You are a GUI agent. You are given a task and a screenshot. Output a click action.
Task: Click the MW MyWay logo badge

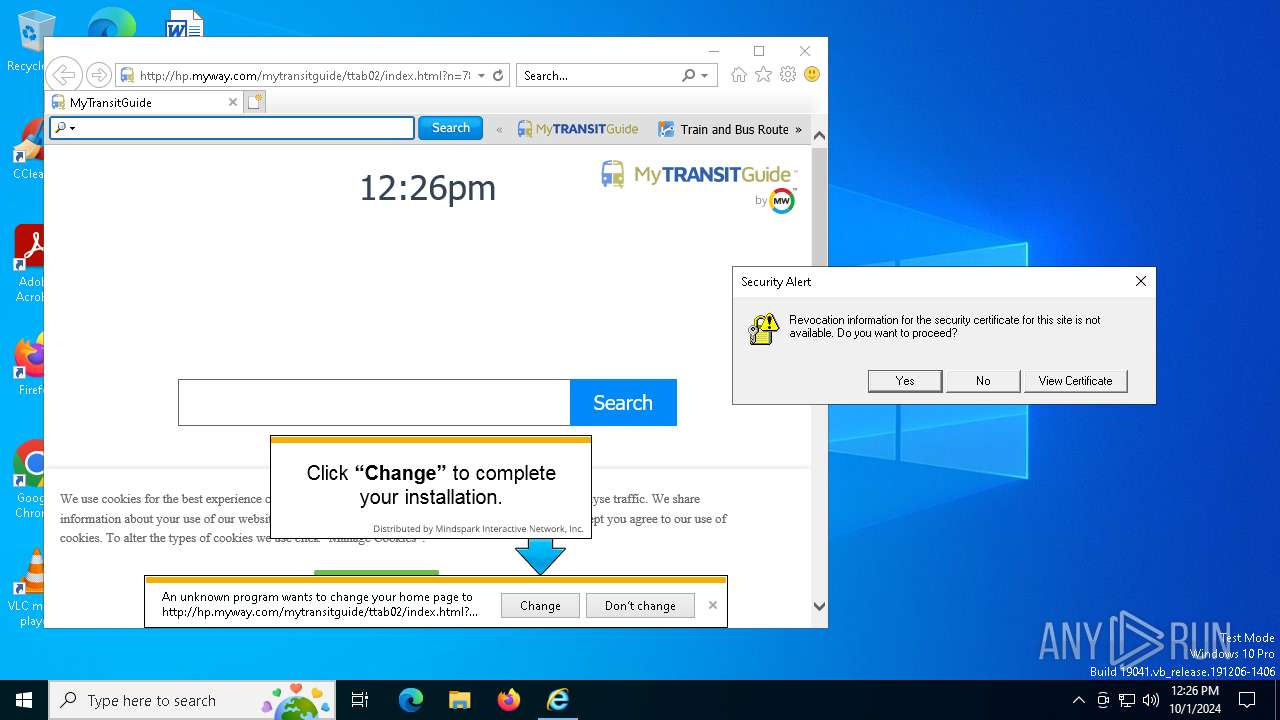click(781, 201)
